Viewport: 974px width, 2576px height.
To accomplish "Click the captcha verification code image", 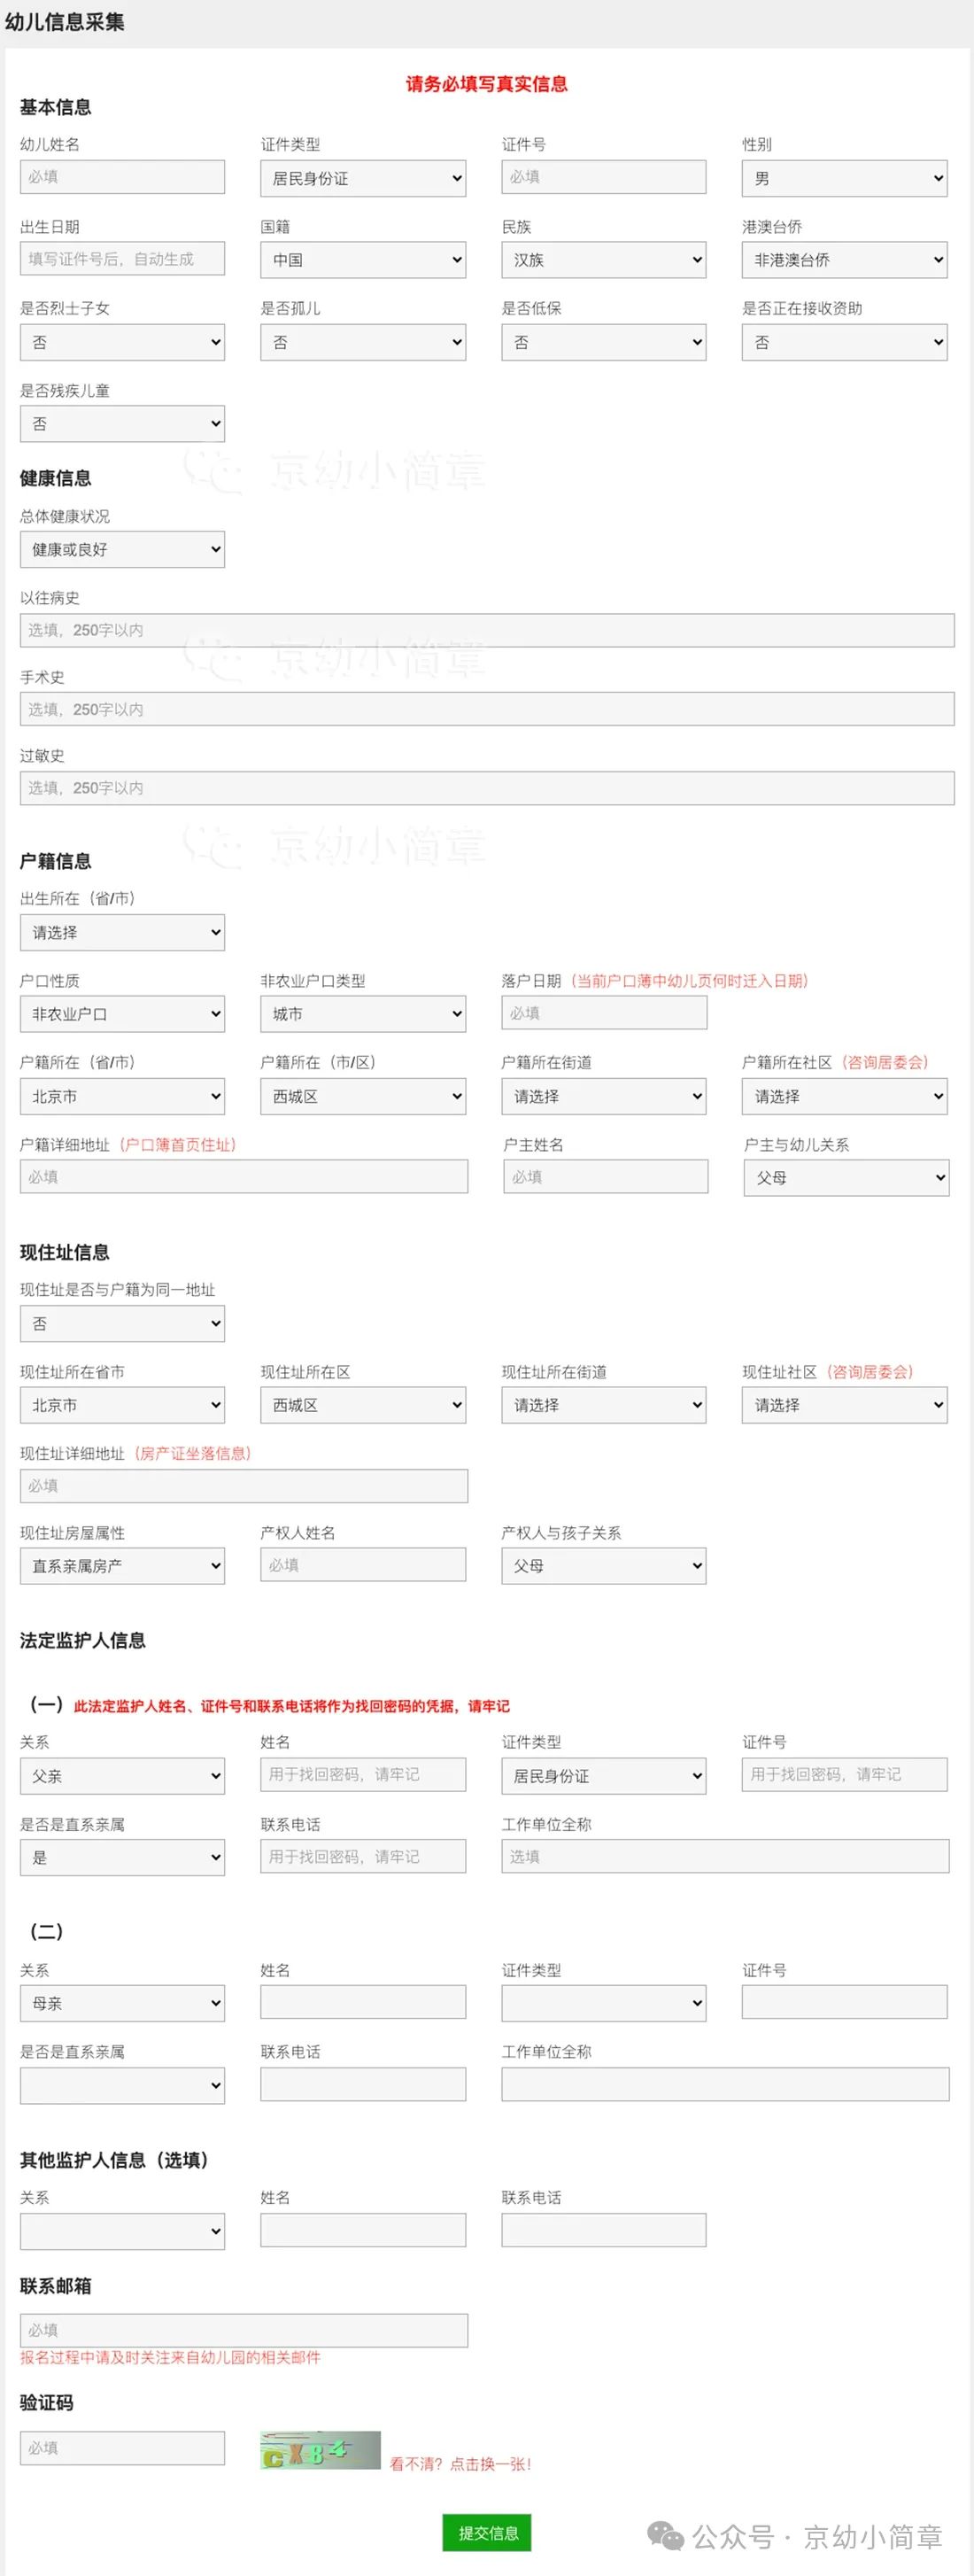I will tap(320, 2450).
